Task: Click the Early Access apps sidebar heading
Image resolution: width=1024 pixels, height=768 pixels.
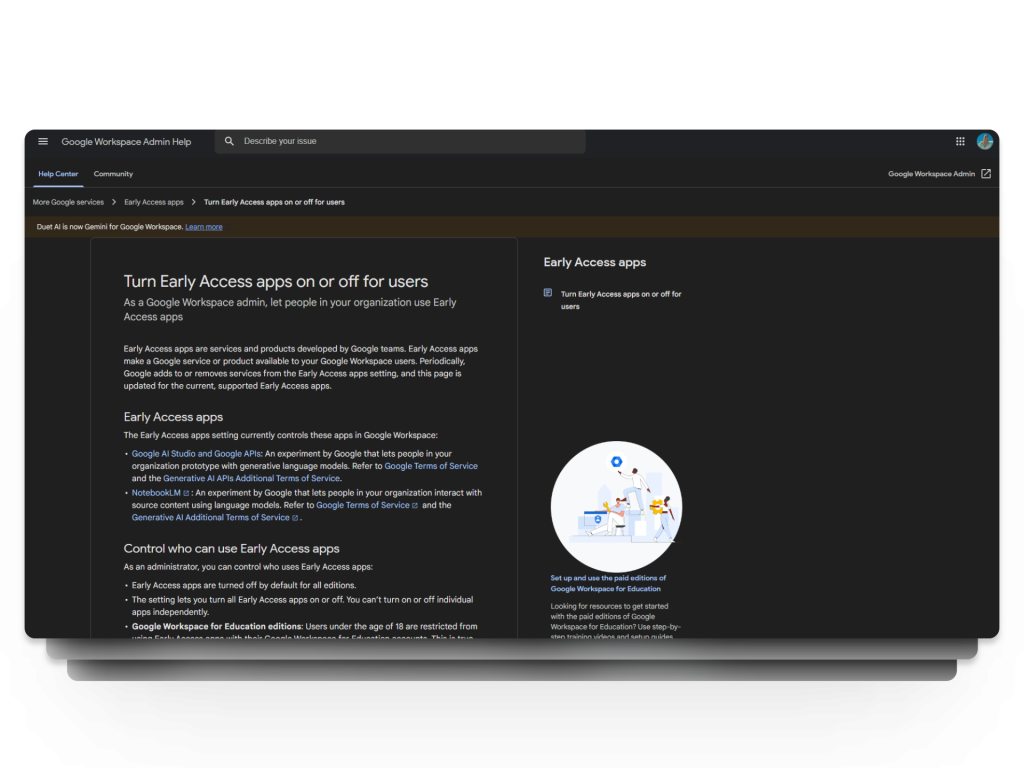Action: coord(594,263)
